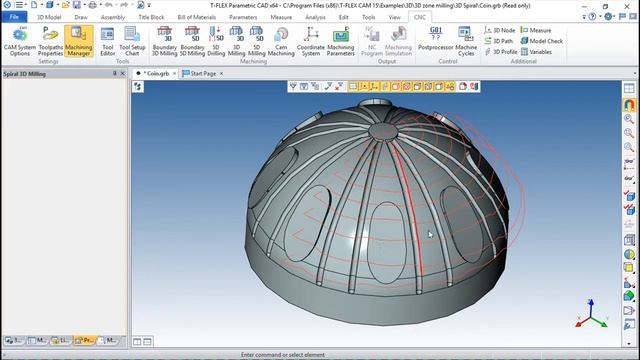Open Machine Cycles
640x360 pixels.
coord(466,41)
